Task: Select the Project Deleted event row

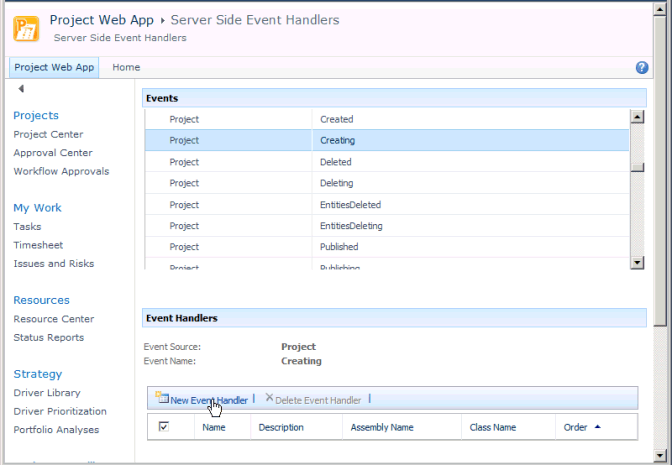Action: (387, 162)
